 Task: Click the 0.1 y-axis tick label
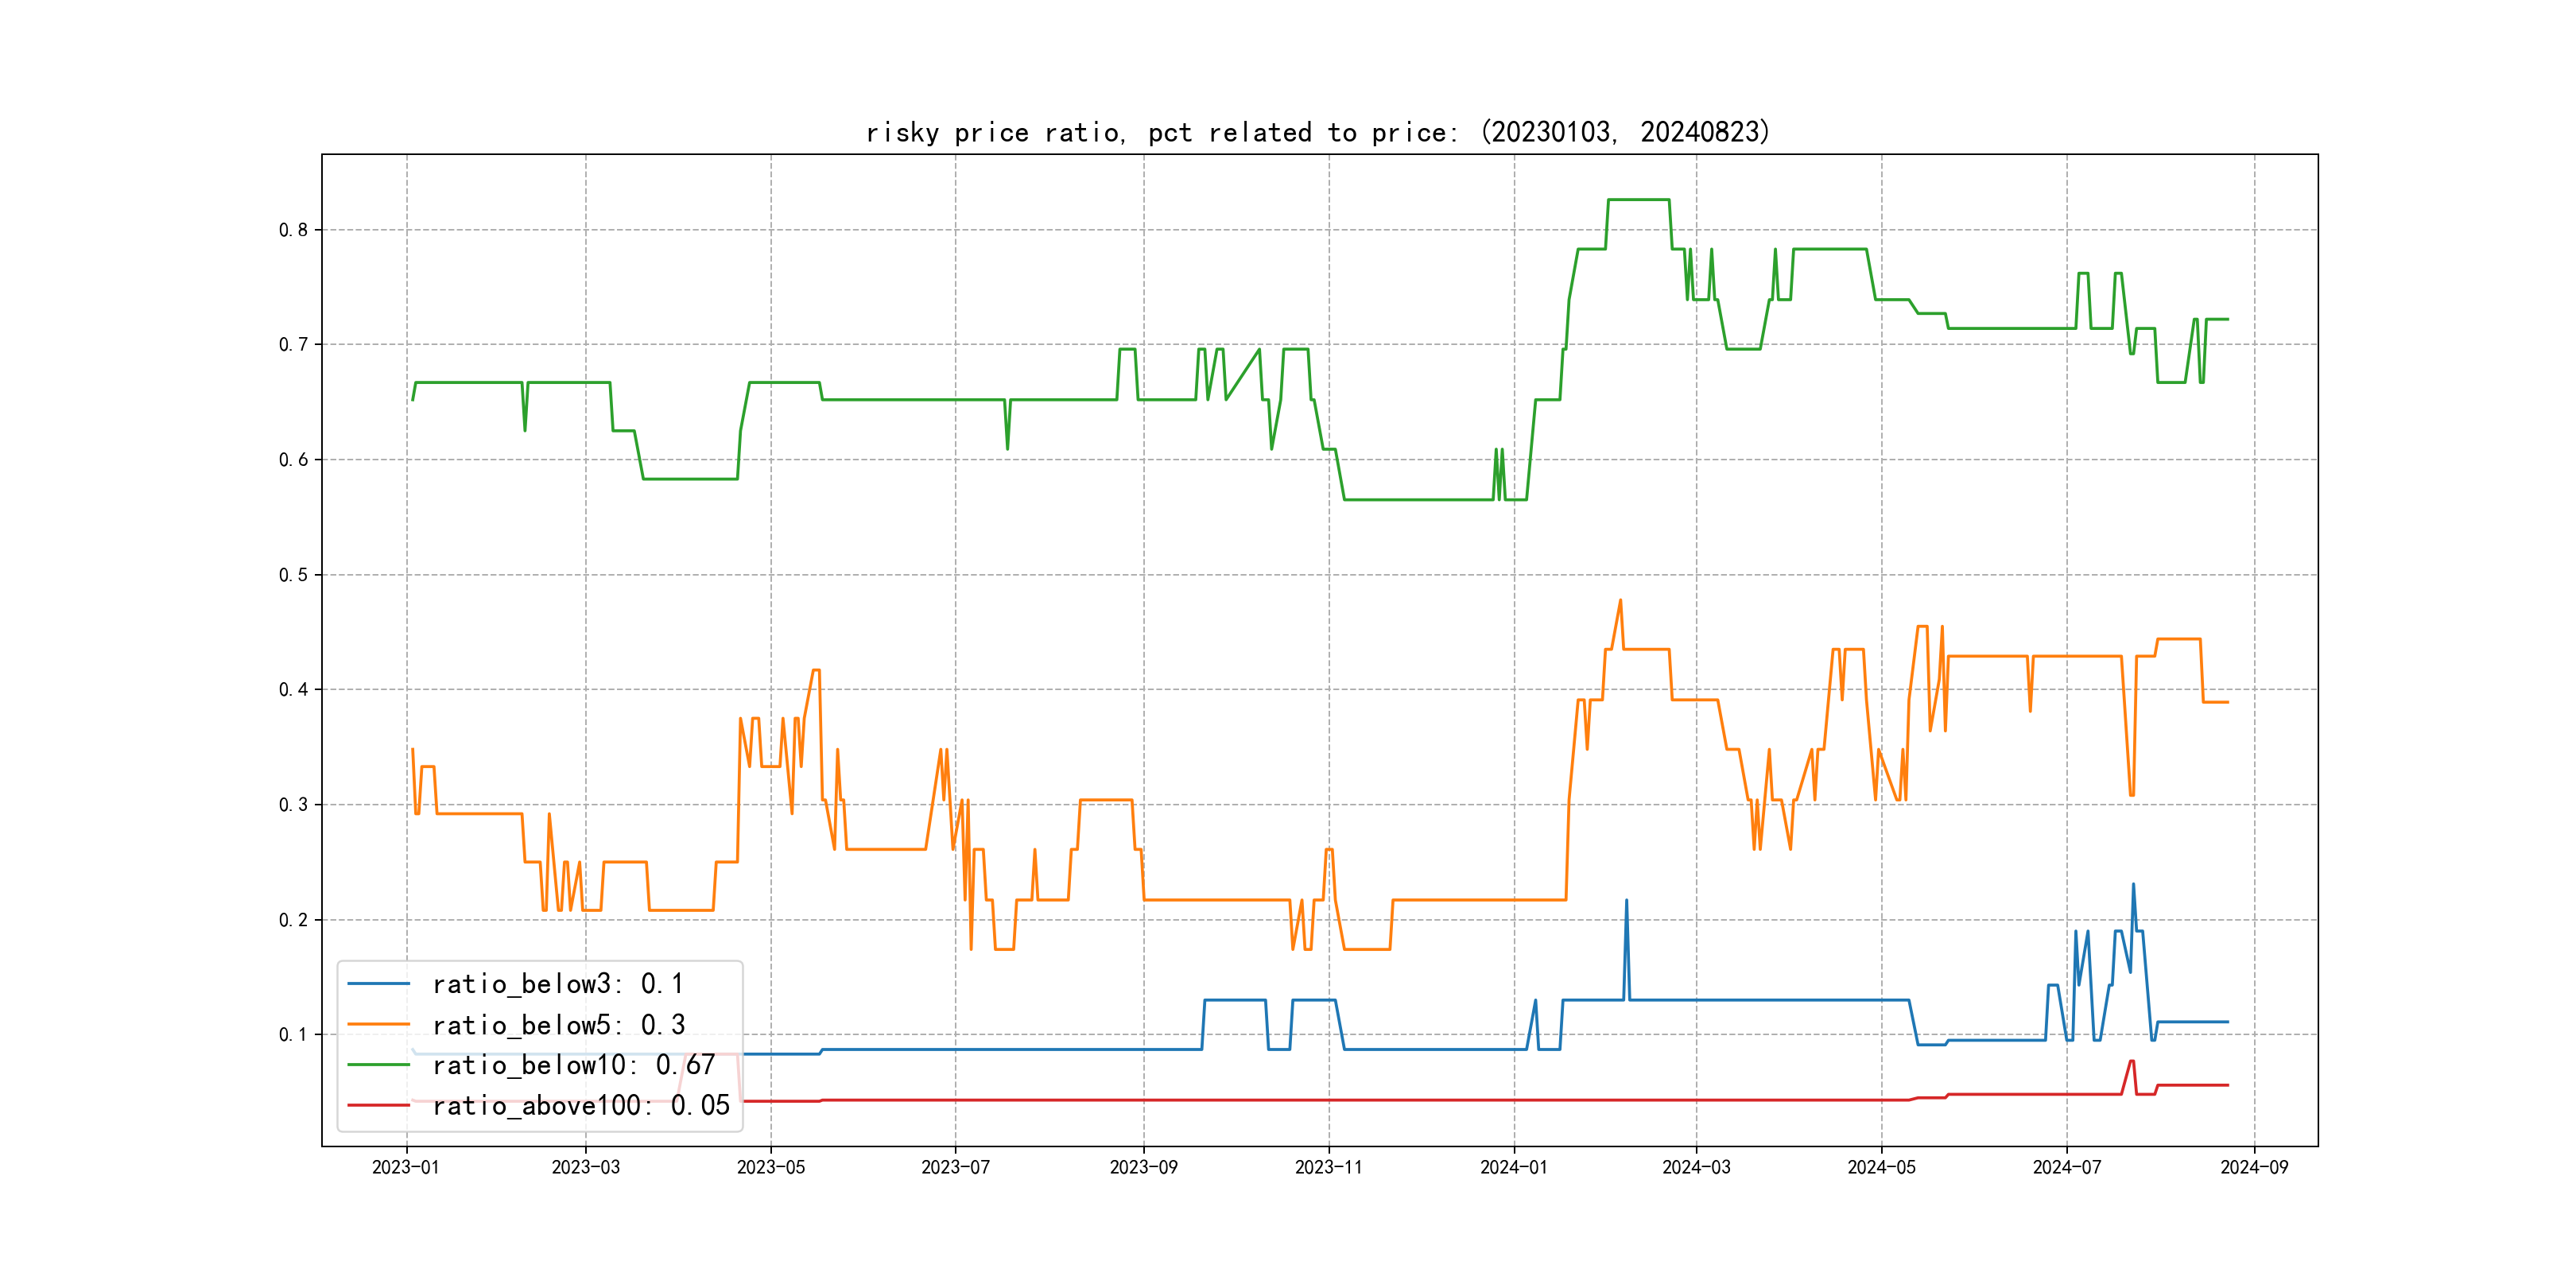293,1034
